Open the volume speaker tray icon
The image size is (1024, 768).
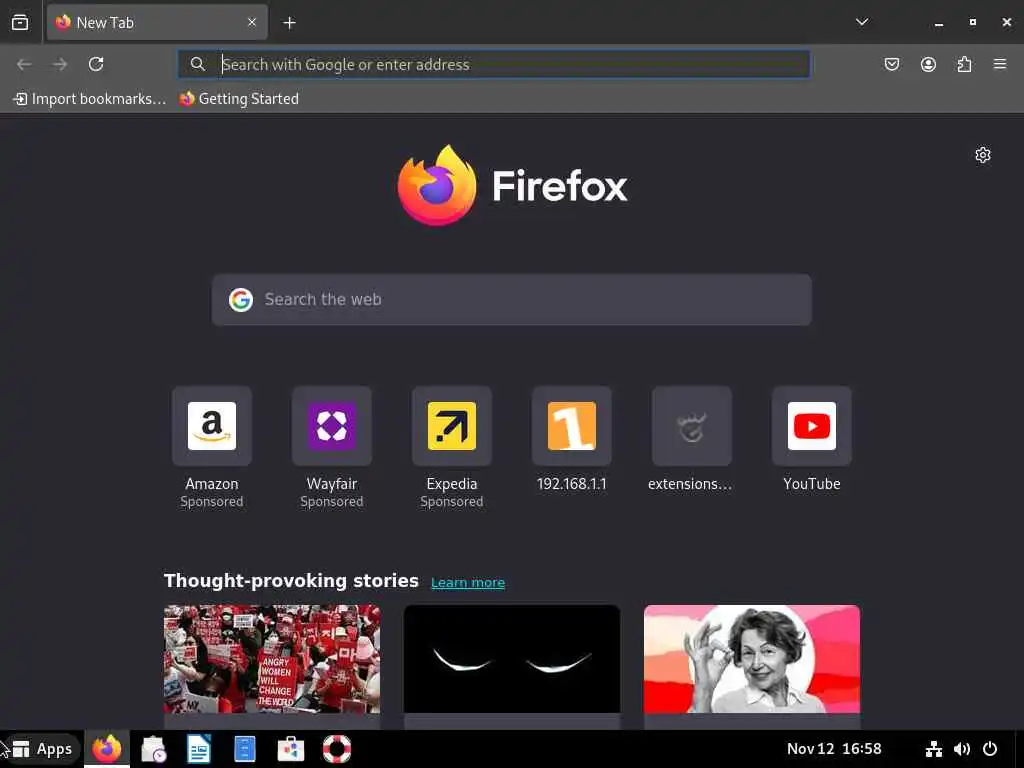click(961, 748)
